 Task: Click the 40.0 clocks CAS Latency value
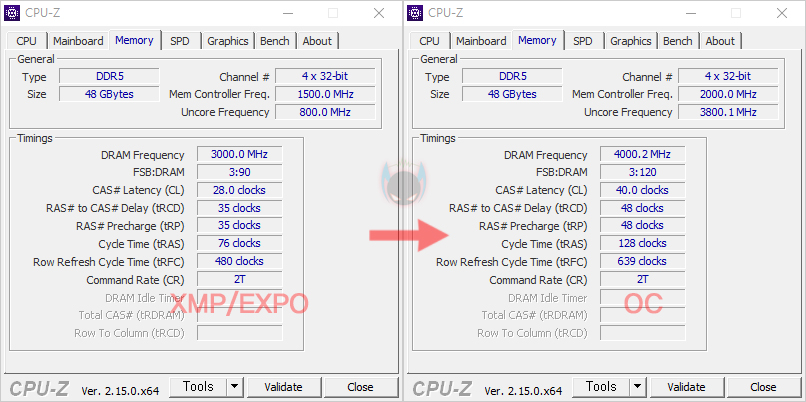click(643, 190)
